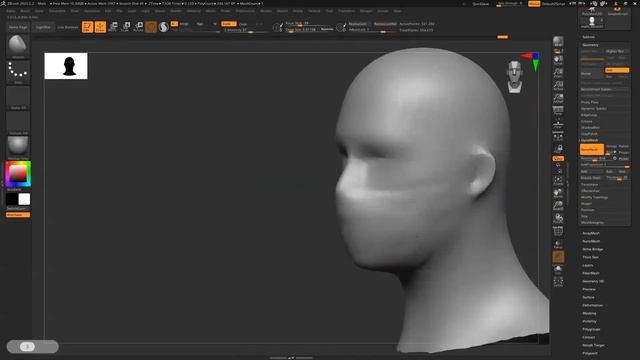Expand the Polygroups section
The height and width of the screenshot is (360, 640).
pyautogui.click(x=591, y=329)
